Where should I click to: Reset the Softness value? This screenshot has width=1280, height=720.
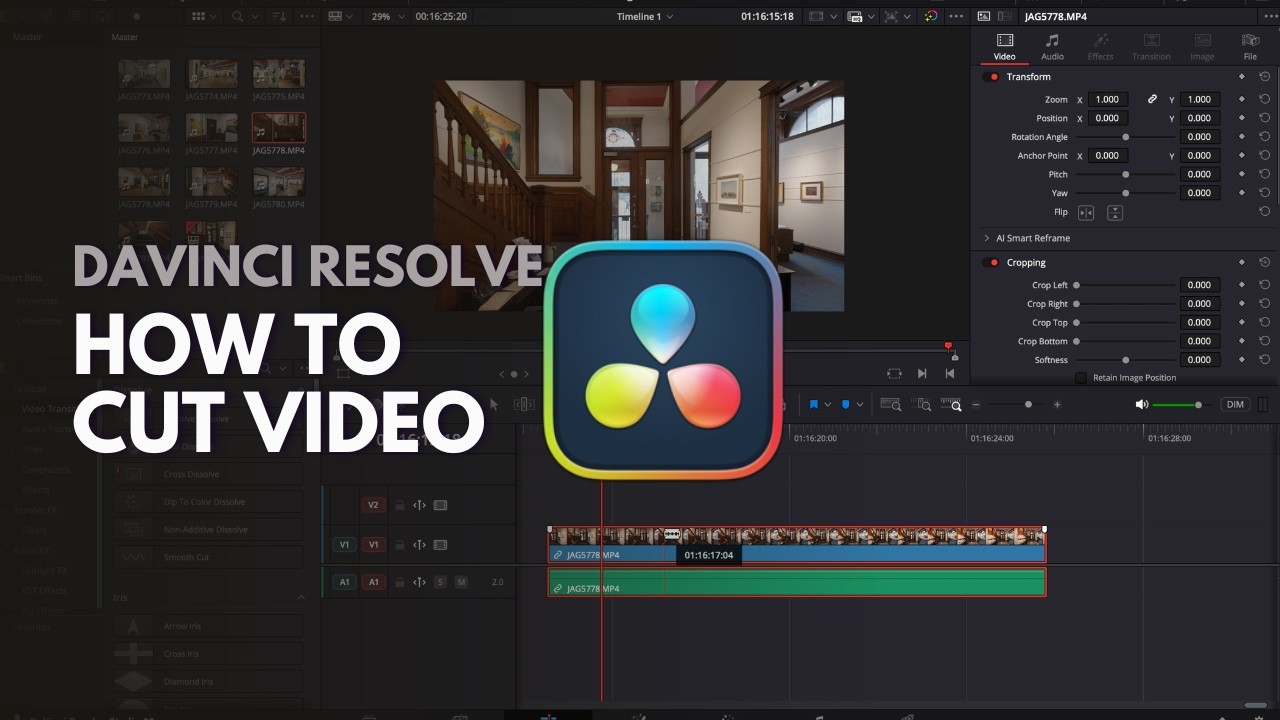pos(1265,359)
